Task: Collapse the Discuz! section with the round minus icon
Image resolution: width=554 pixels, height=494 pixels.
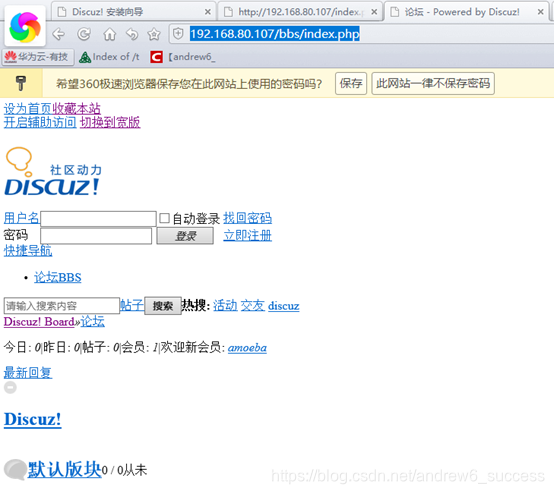Action: [10, 387]
